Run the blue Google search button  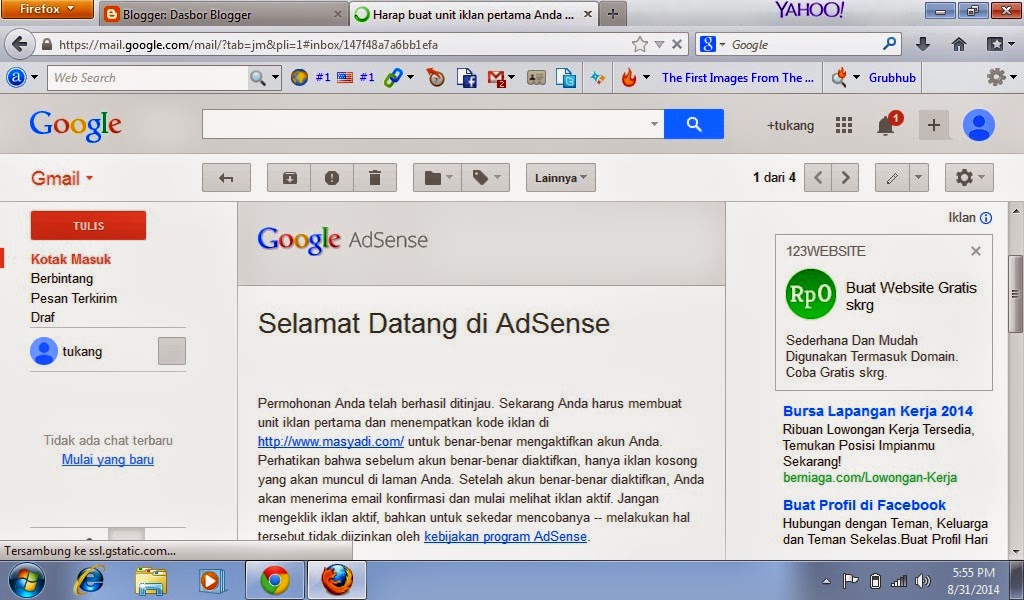click(x=694, y=124)
